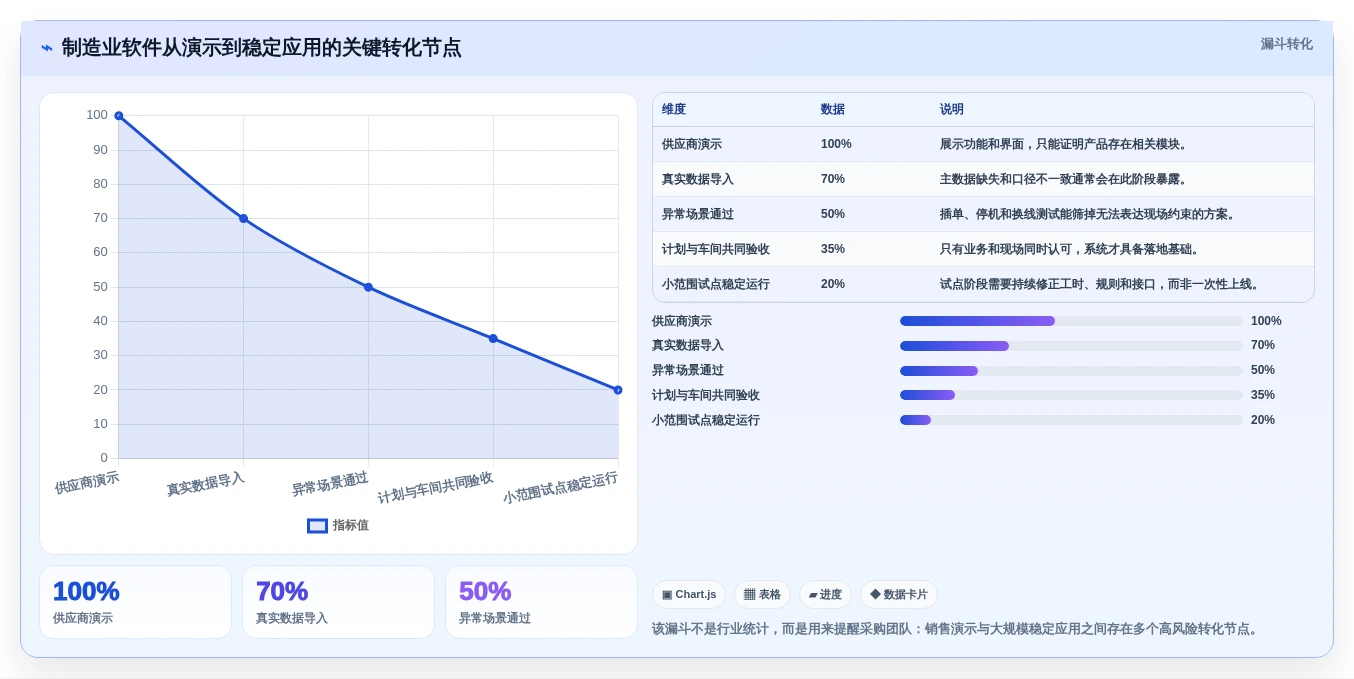Image resolution: width=1354 pixels, height=679 pixels.
Task: Click the 100% 供应商演示 stat card
Action: (135, 602)
